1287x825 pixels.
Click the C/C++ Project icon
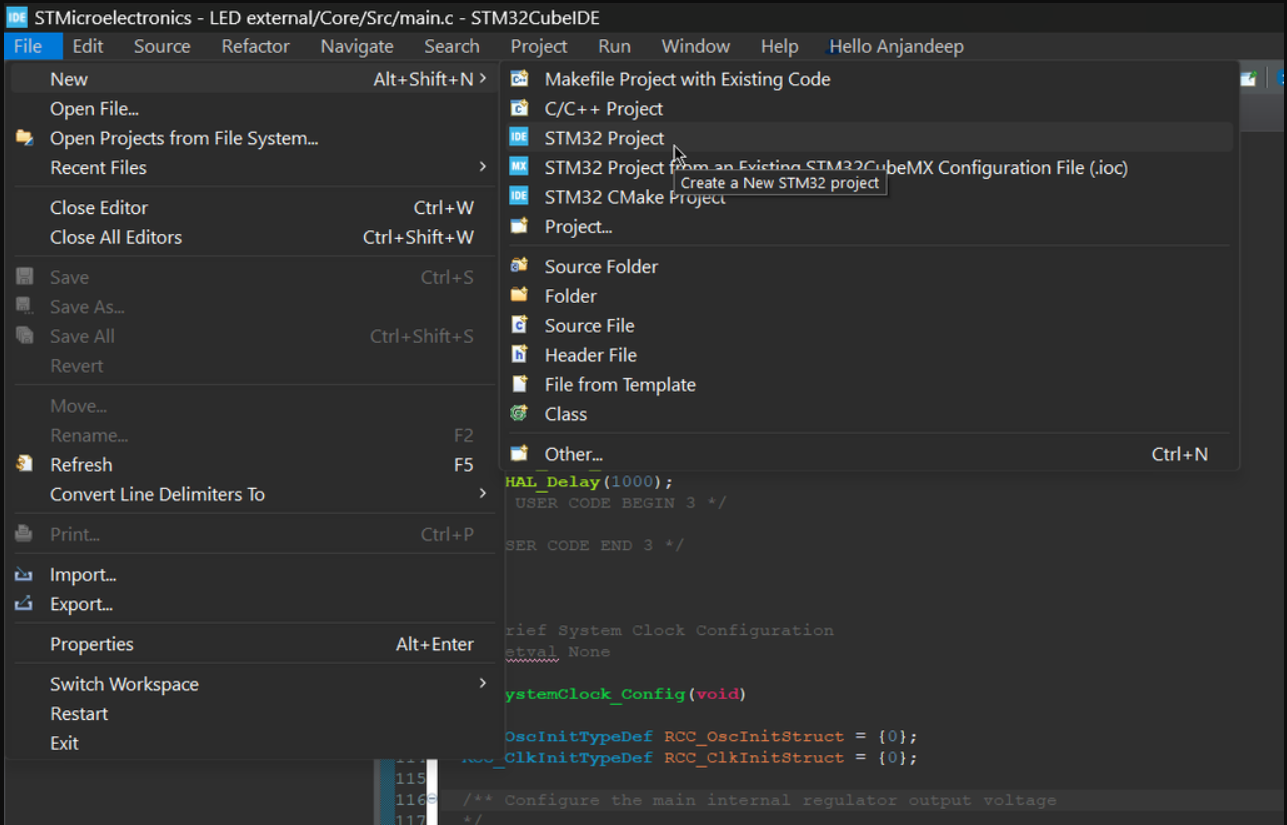pyautogui.click(x=519, y=108)
